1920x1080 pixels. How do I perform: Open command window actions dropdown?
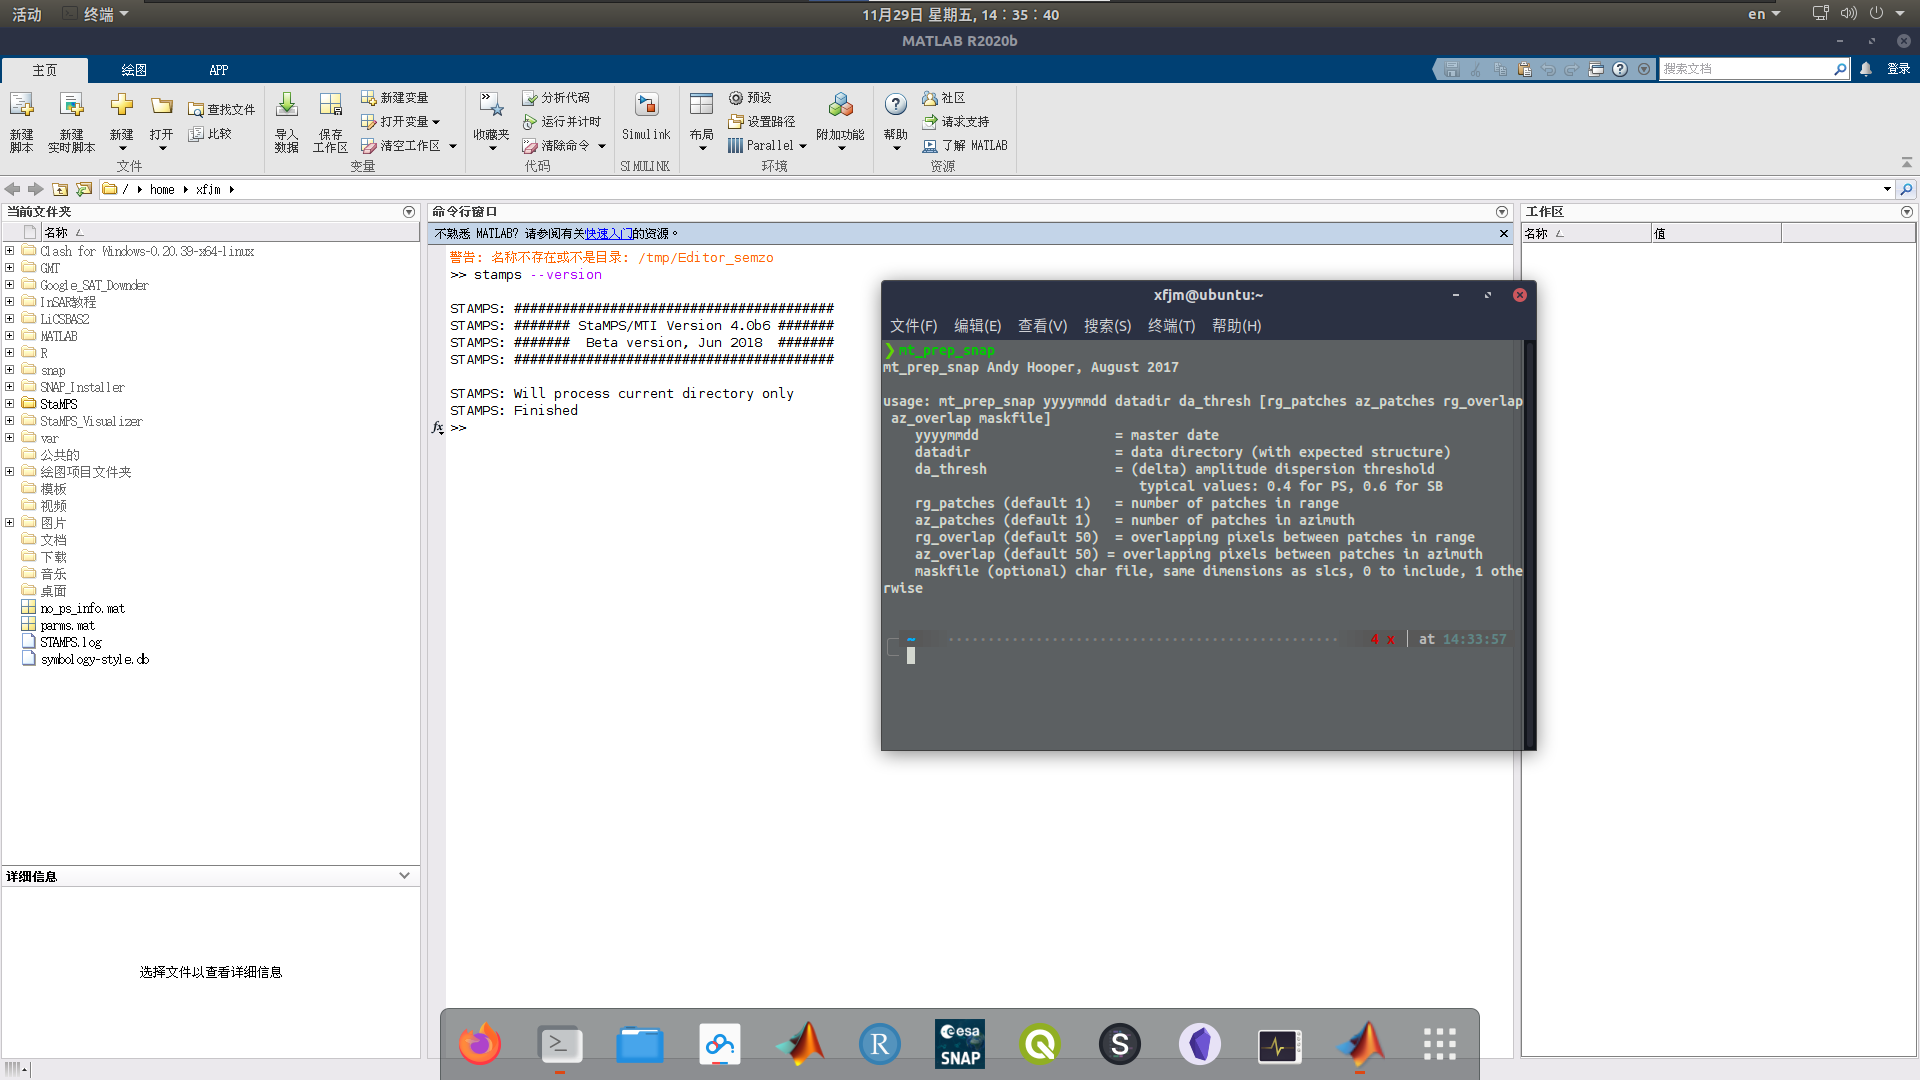(x=1502, y=212)
